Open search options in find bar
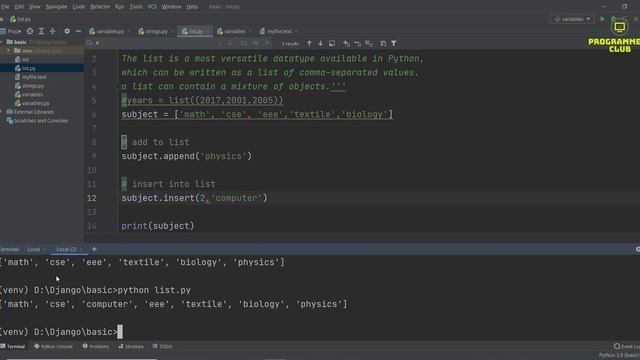This screenshot has height=360, width=640. point(90,43)
